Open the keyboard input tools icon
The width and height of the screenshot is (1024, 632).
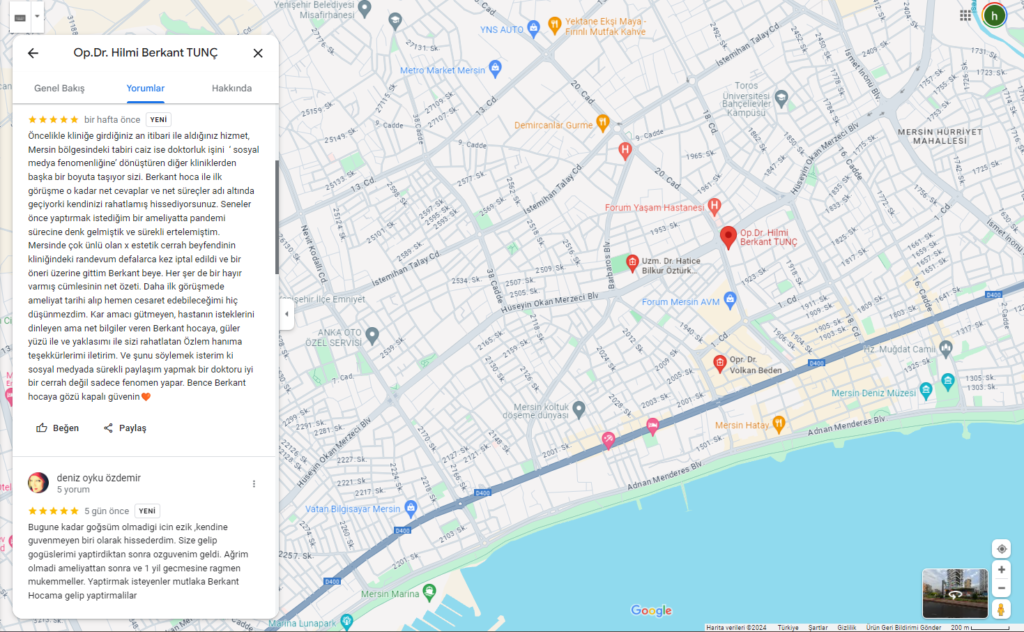[x=20, y=18]
